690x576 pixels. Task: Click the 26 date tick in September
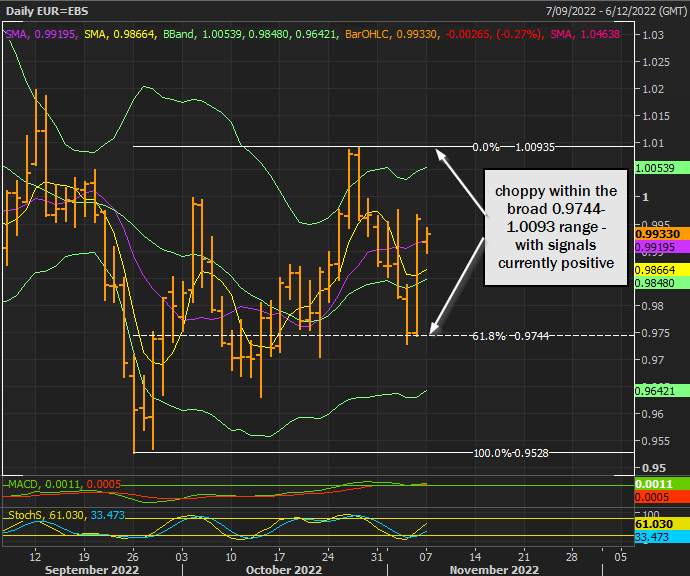point(132,557)
